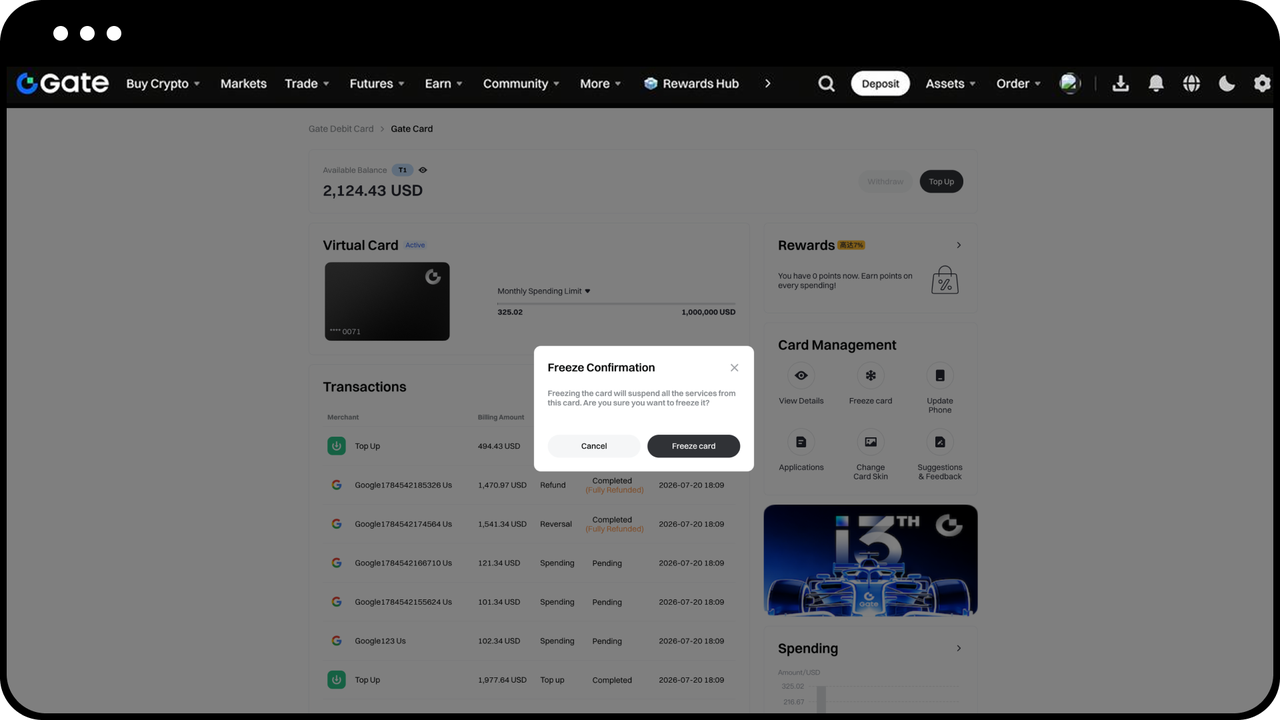
Task: Open the notifications bell
Action: [1156, 84]
